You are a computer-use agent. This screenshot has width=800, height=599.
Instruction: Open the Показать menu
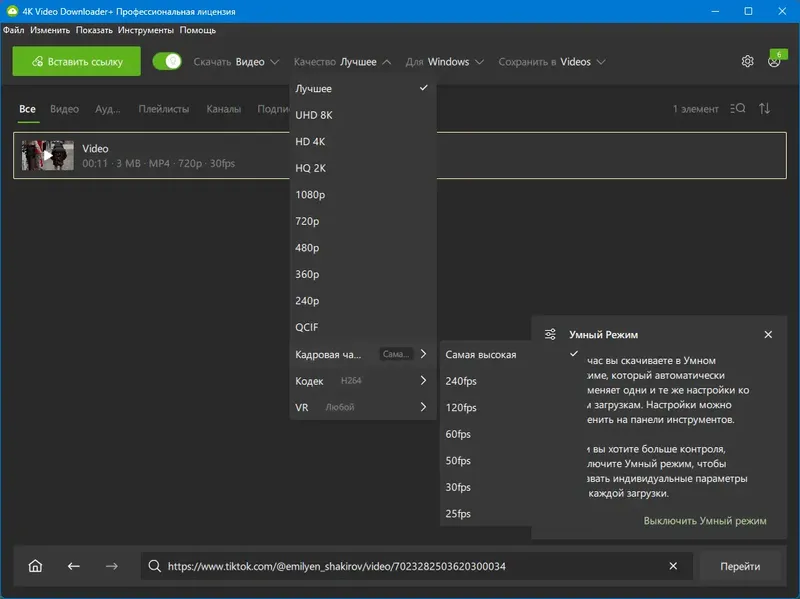[x=94, y=30]
